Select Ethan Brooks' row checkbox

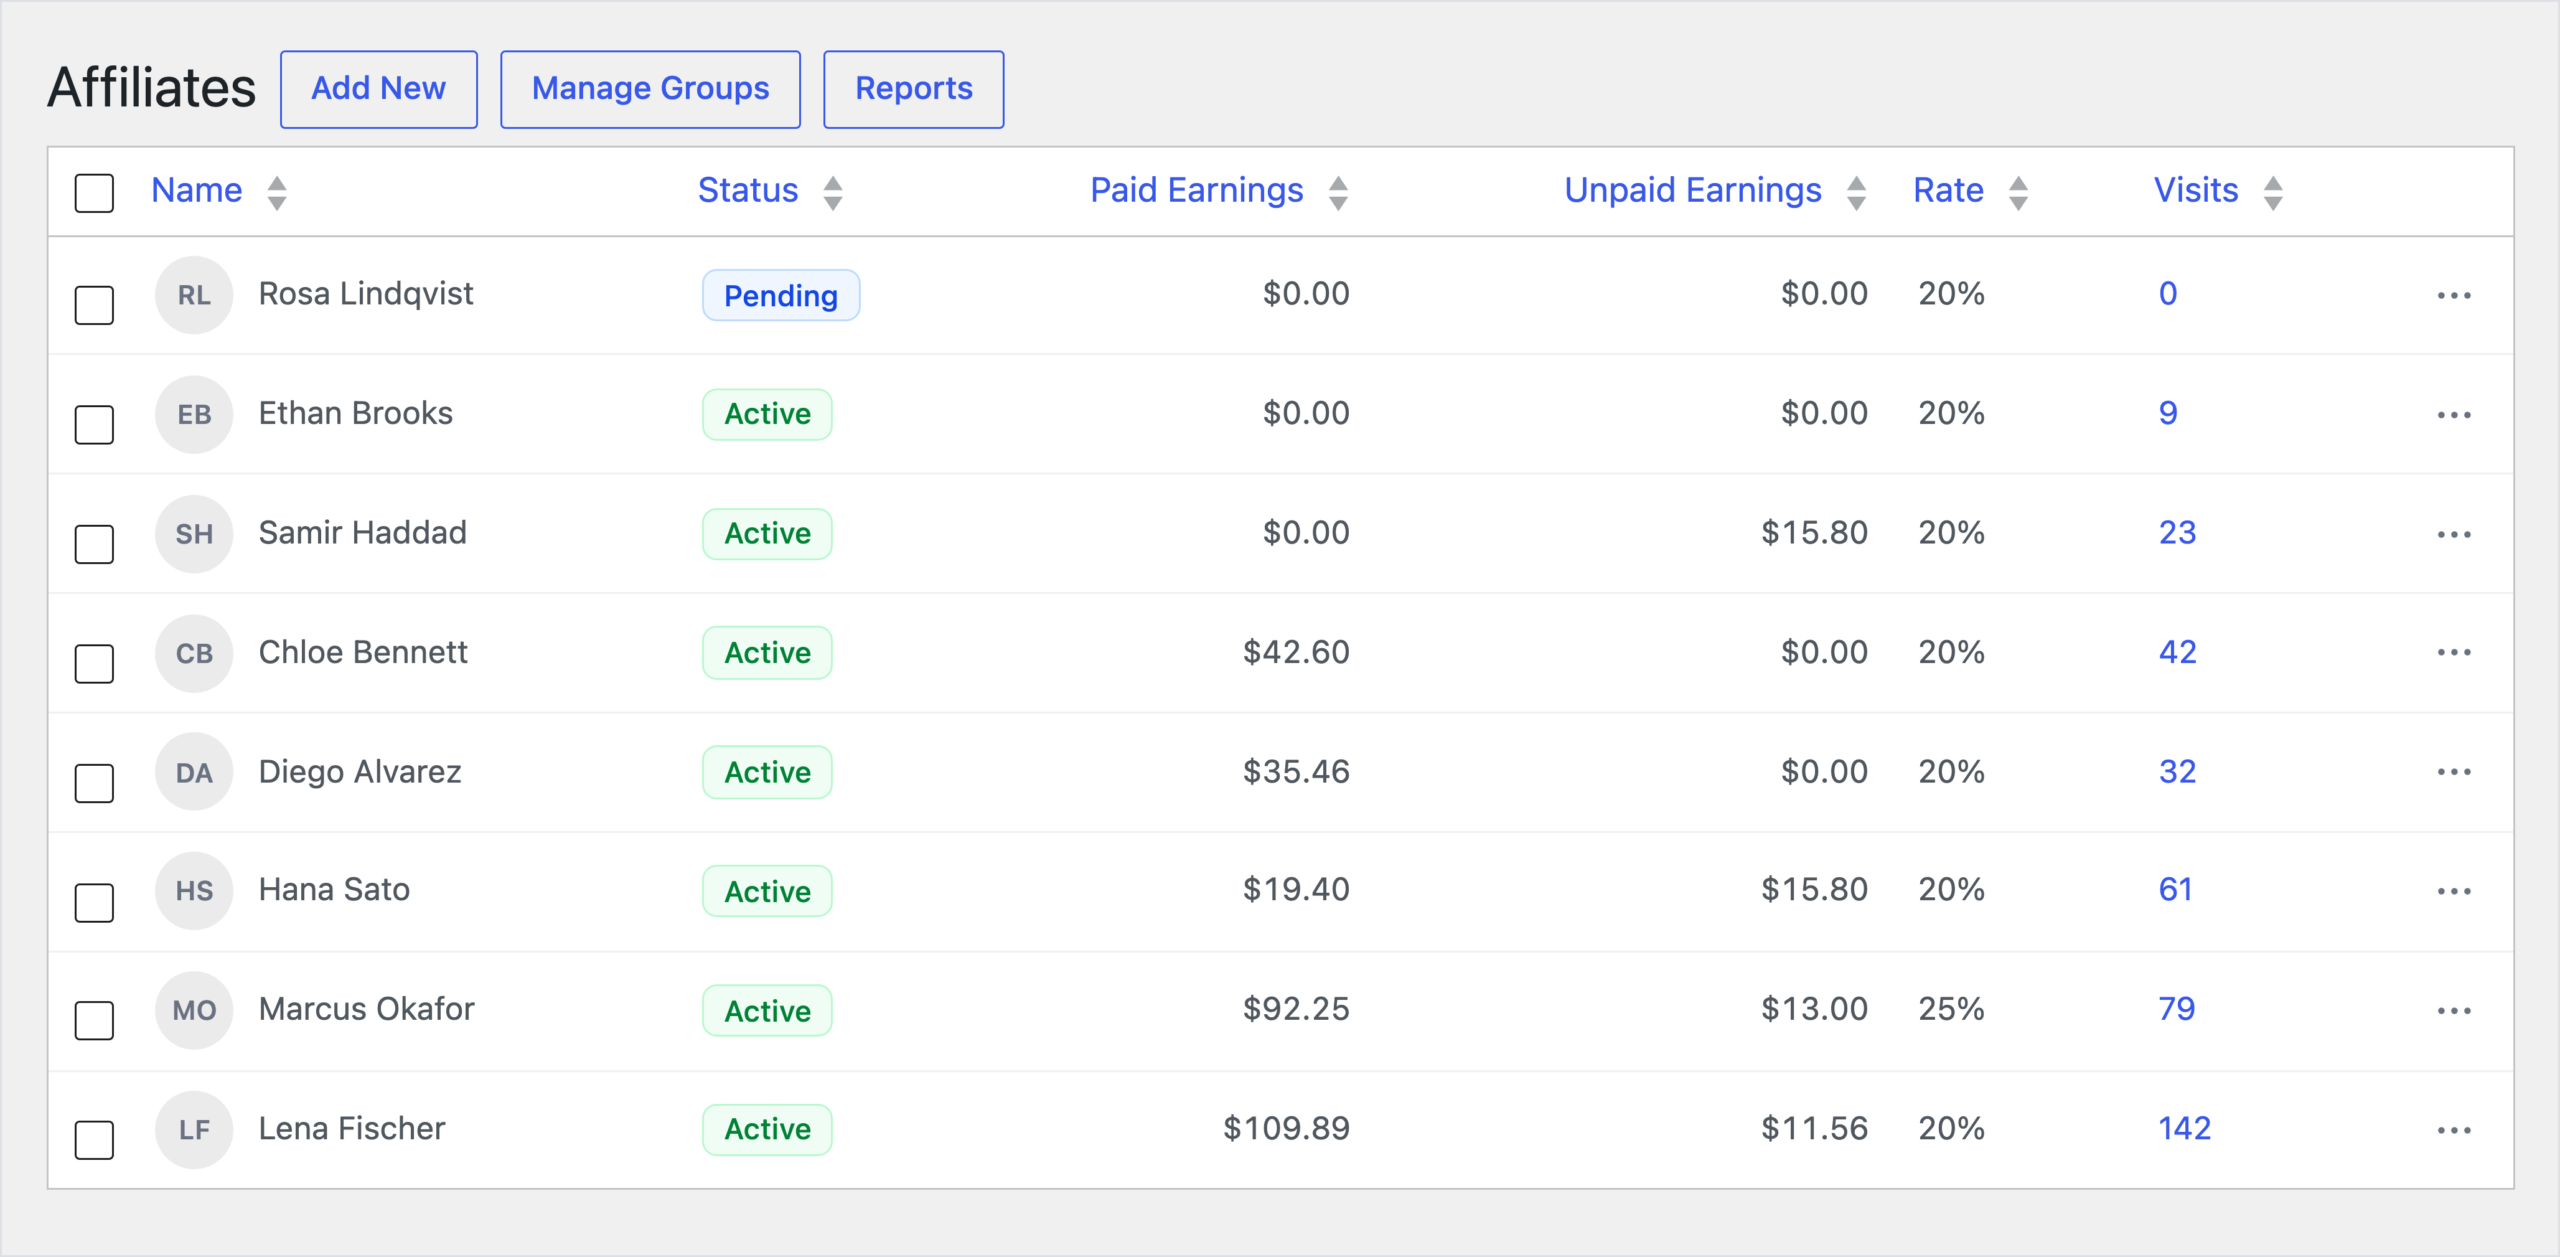coord(94,424)
